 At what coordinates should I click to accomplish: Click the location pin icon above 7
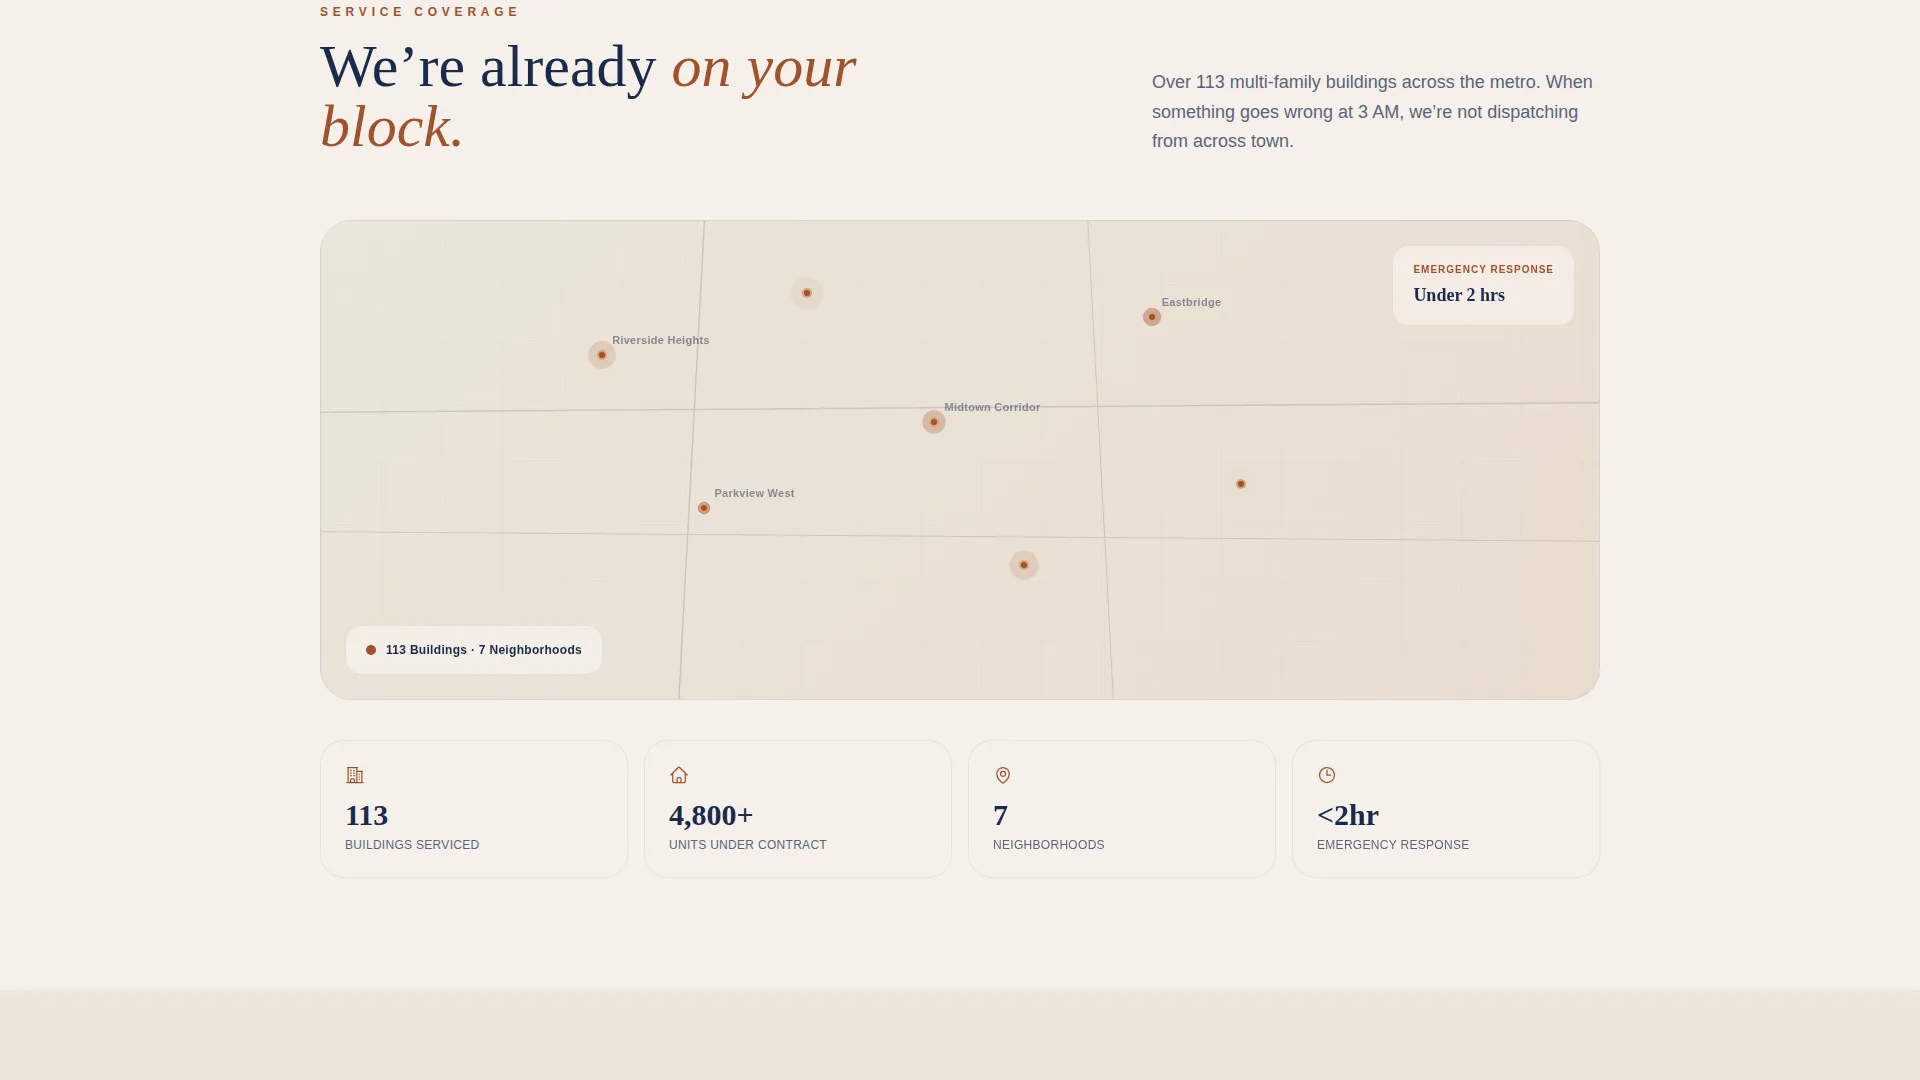[x=1003, y=775]
